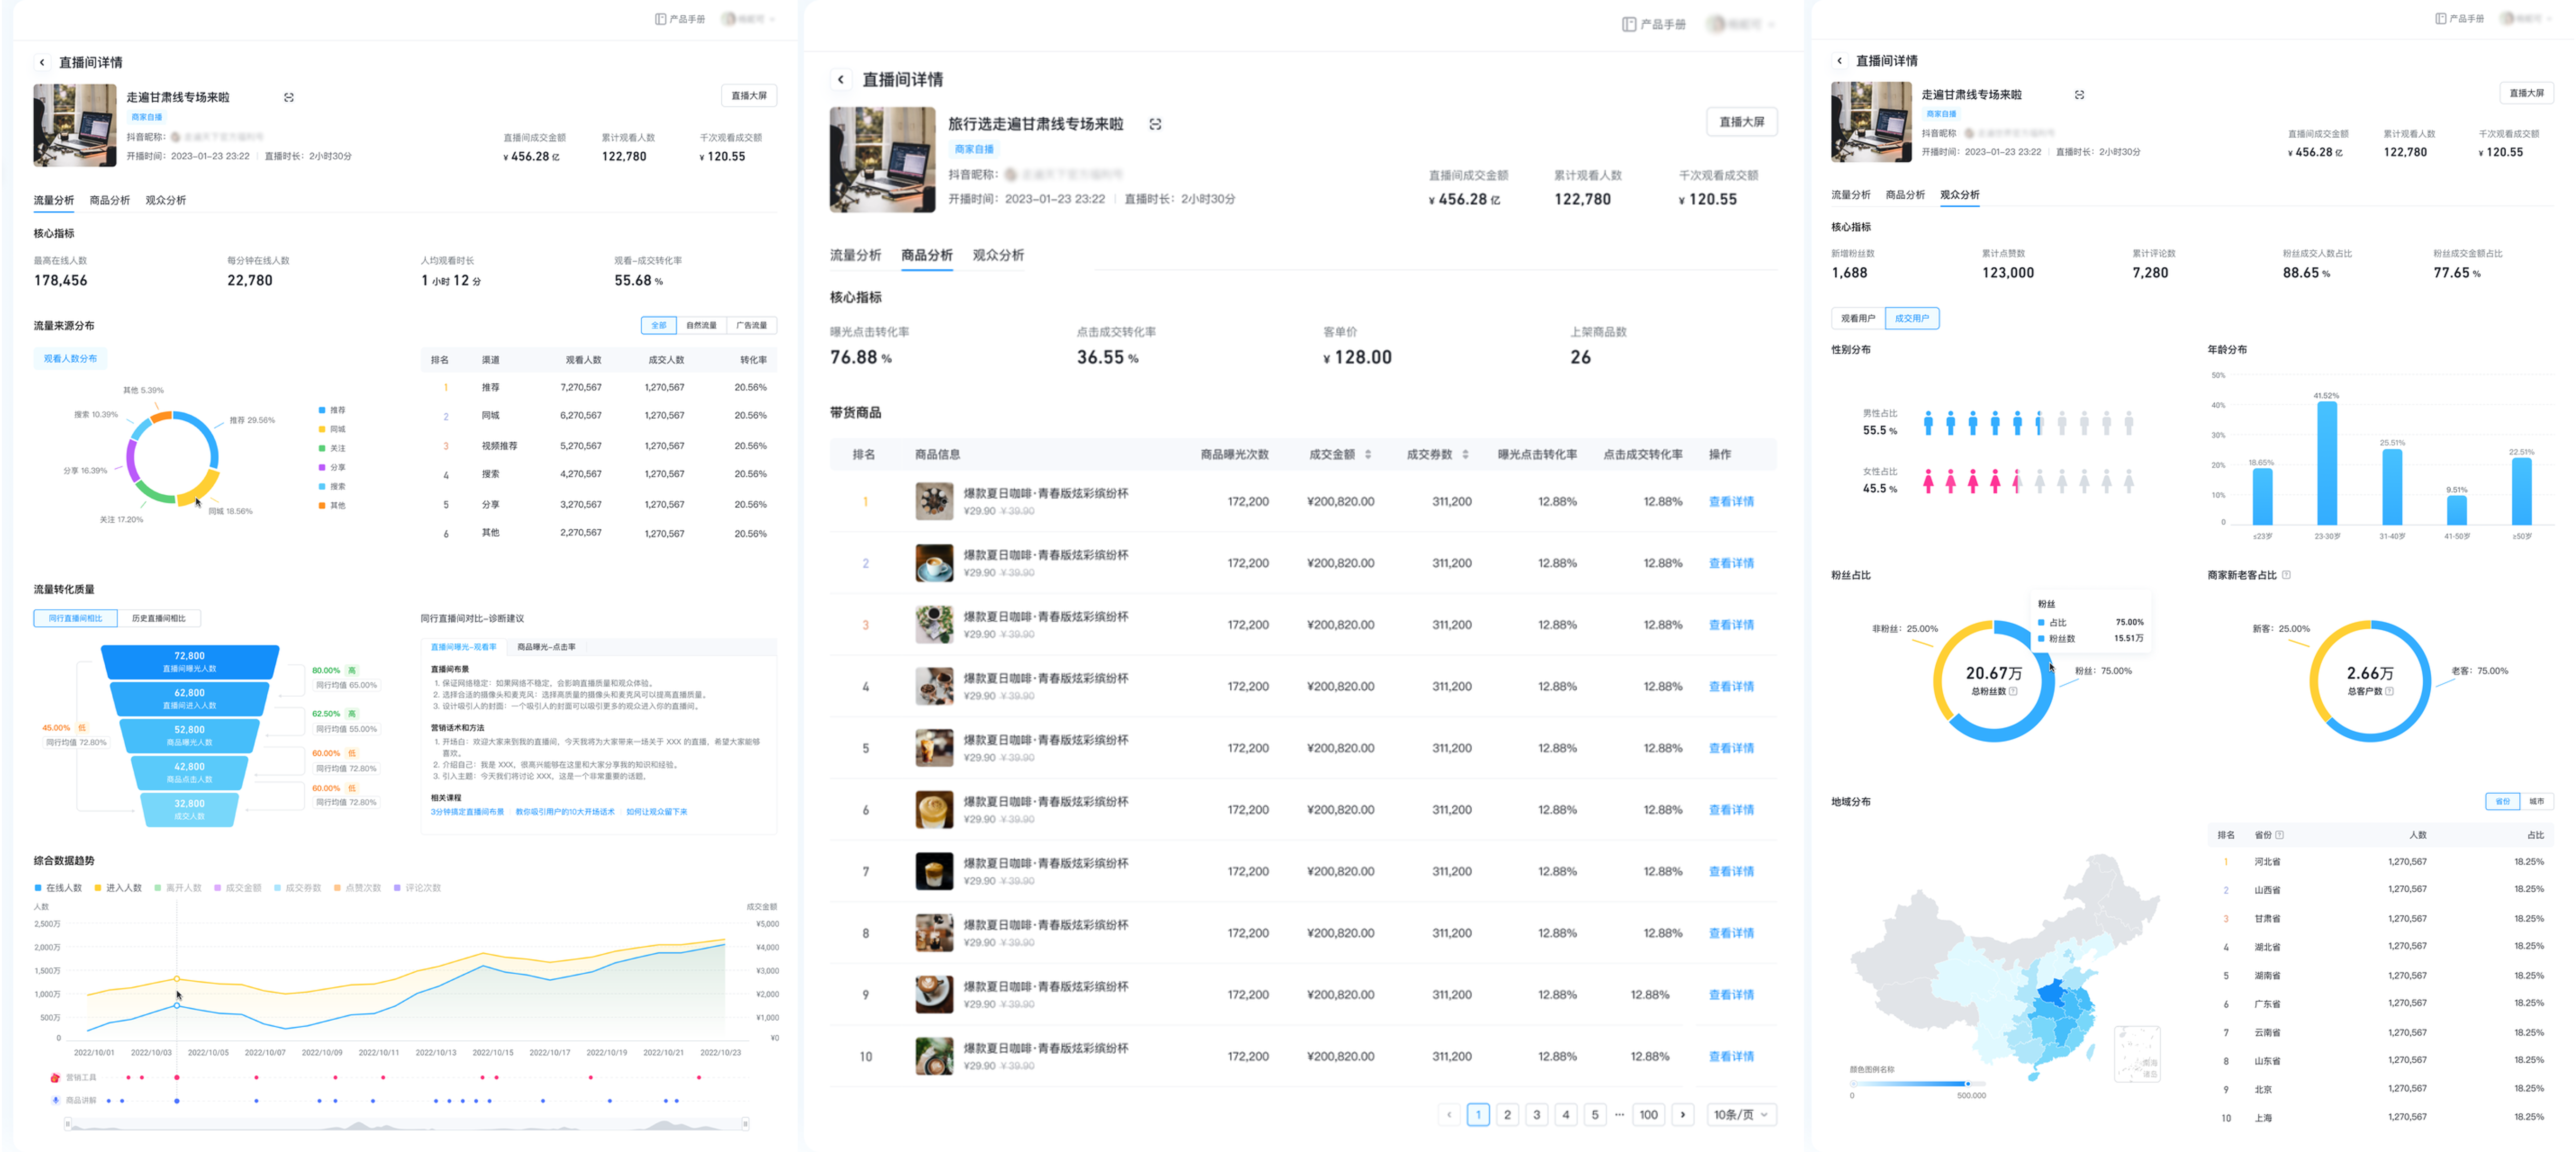Click 查看详情 for product rank 1
Viewport: 2576px width, 1152px height.
tap(1731, 502)
